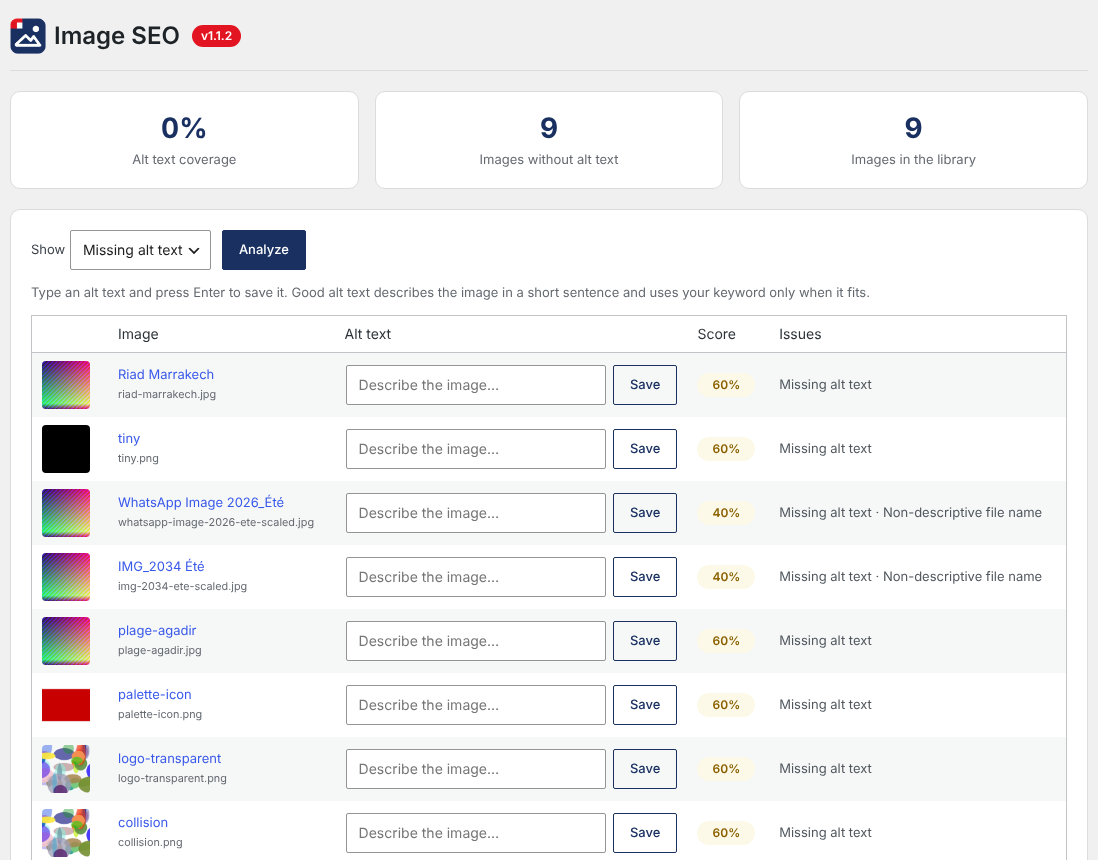Screen dimensions: 1098x860
Task: Focus alt text field for WhatsApp Image
Action: click(x=475, y=513)
